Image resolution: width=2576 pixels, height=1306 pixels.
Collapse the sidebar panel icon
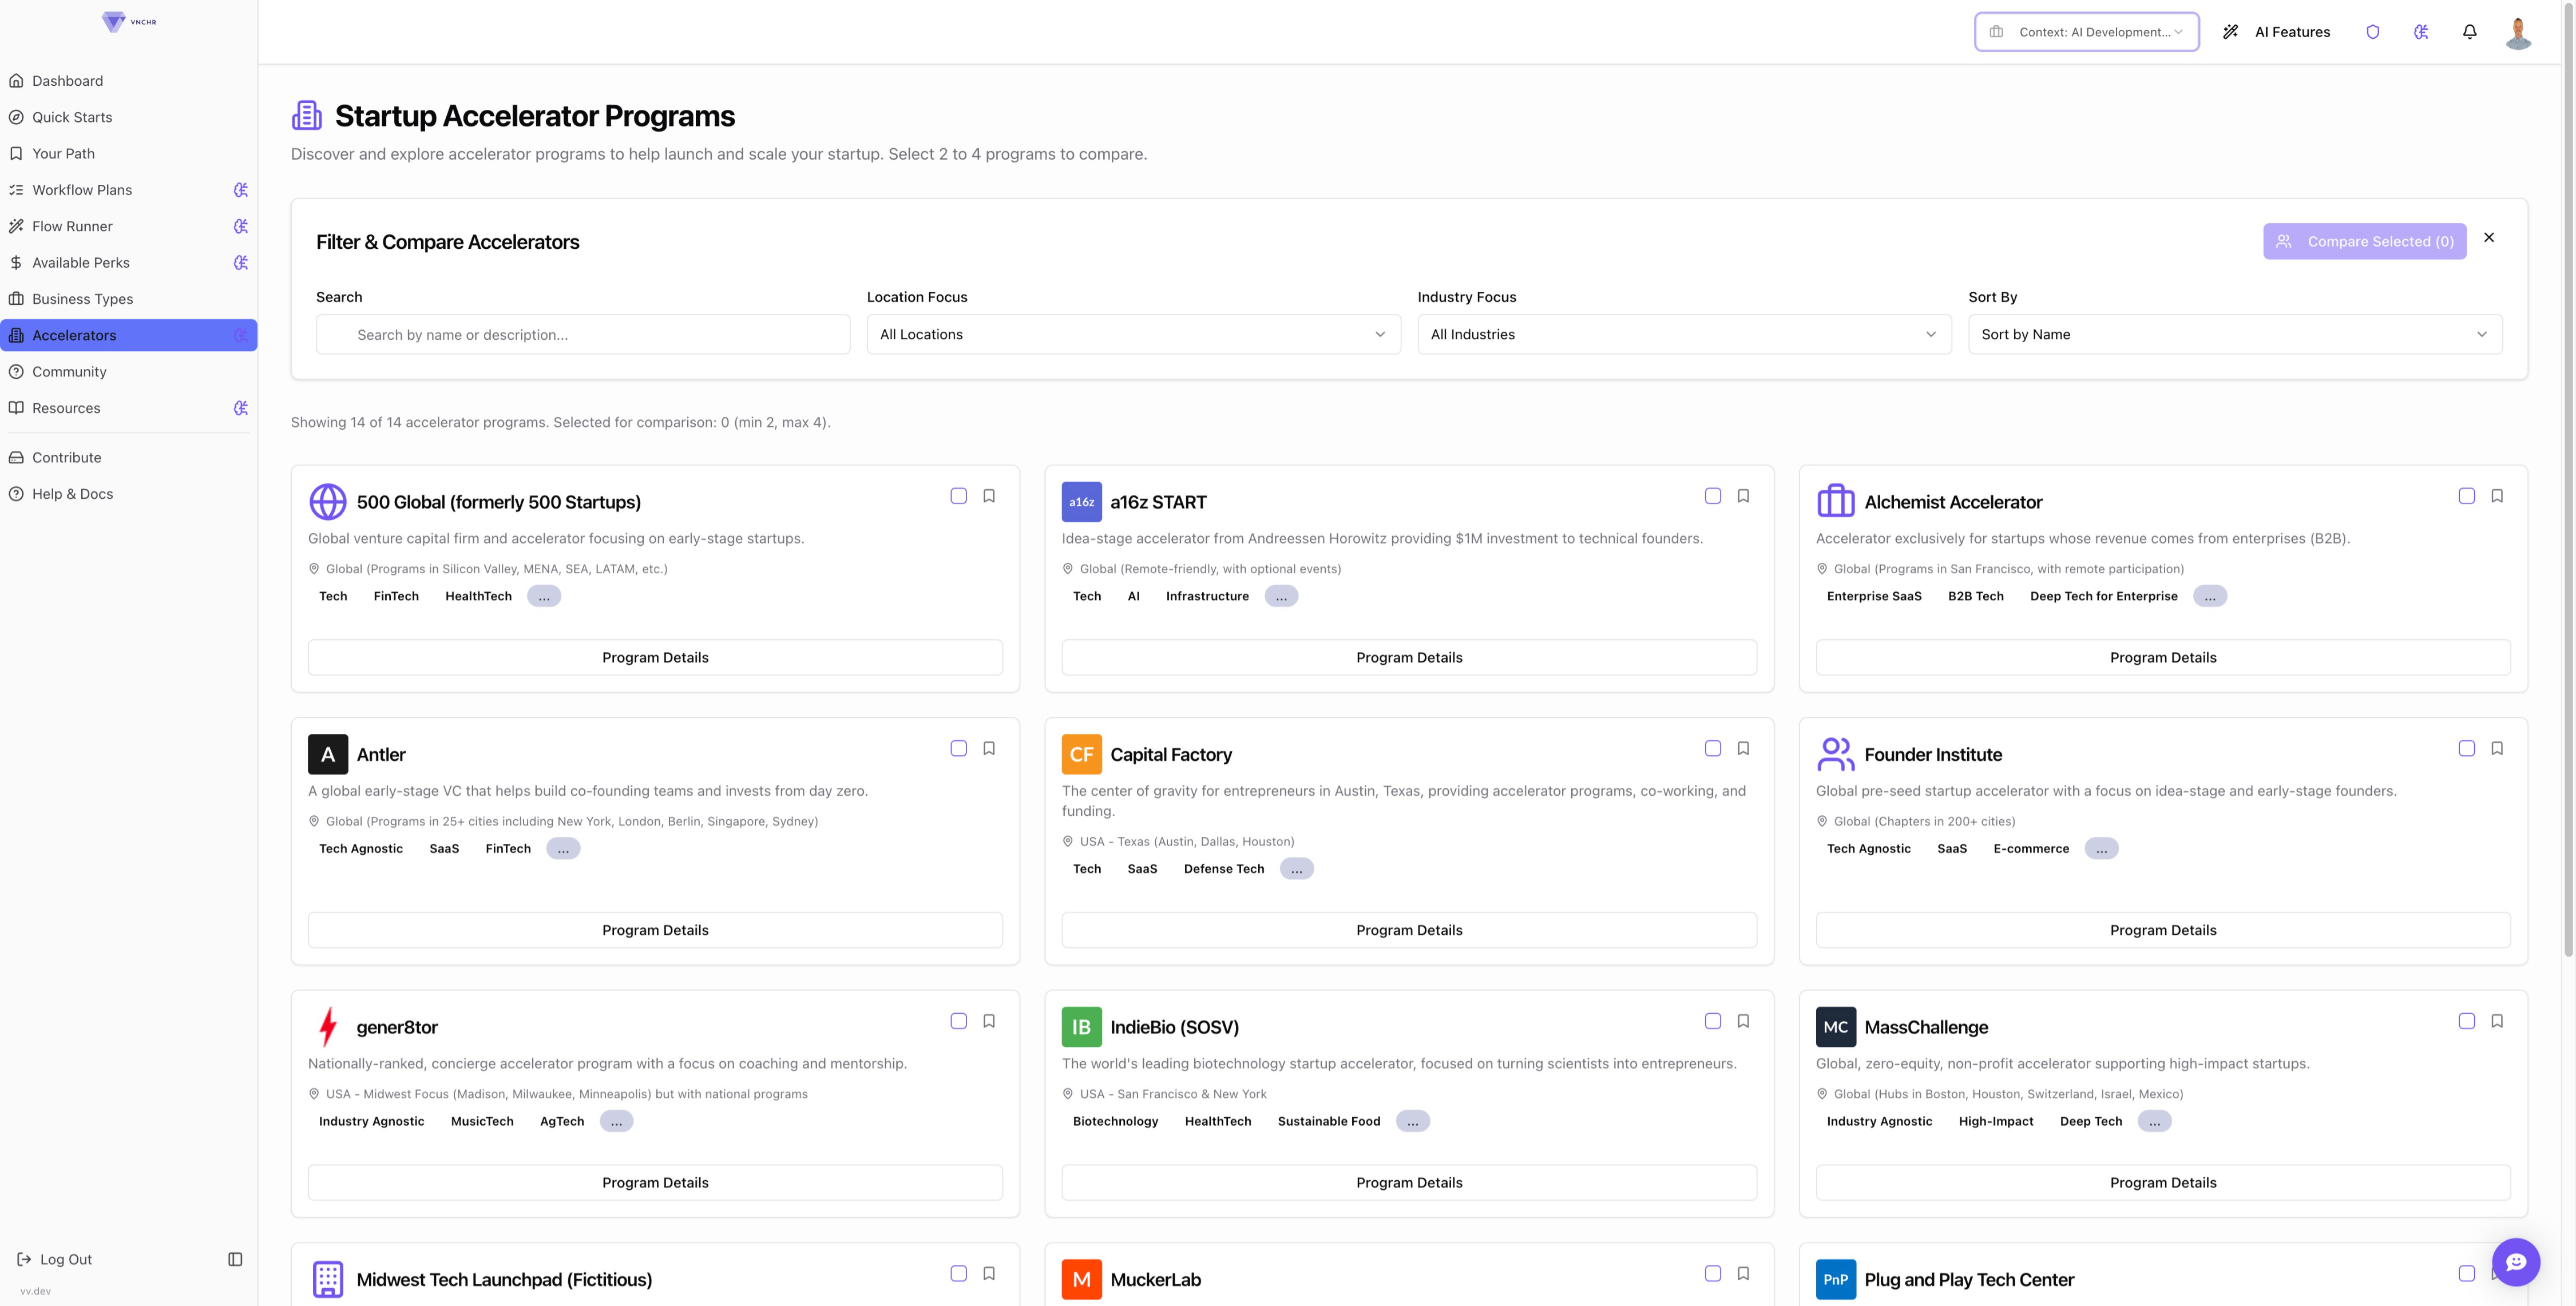(x=235, y=1259)
